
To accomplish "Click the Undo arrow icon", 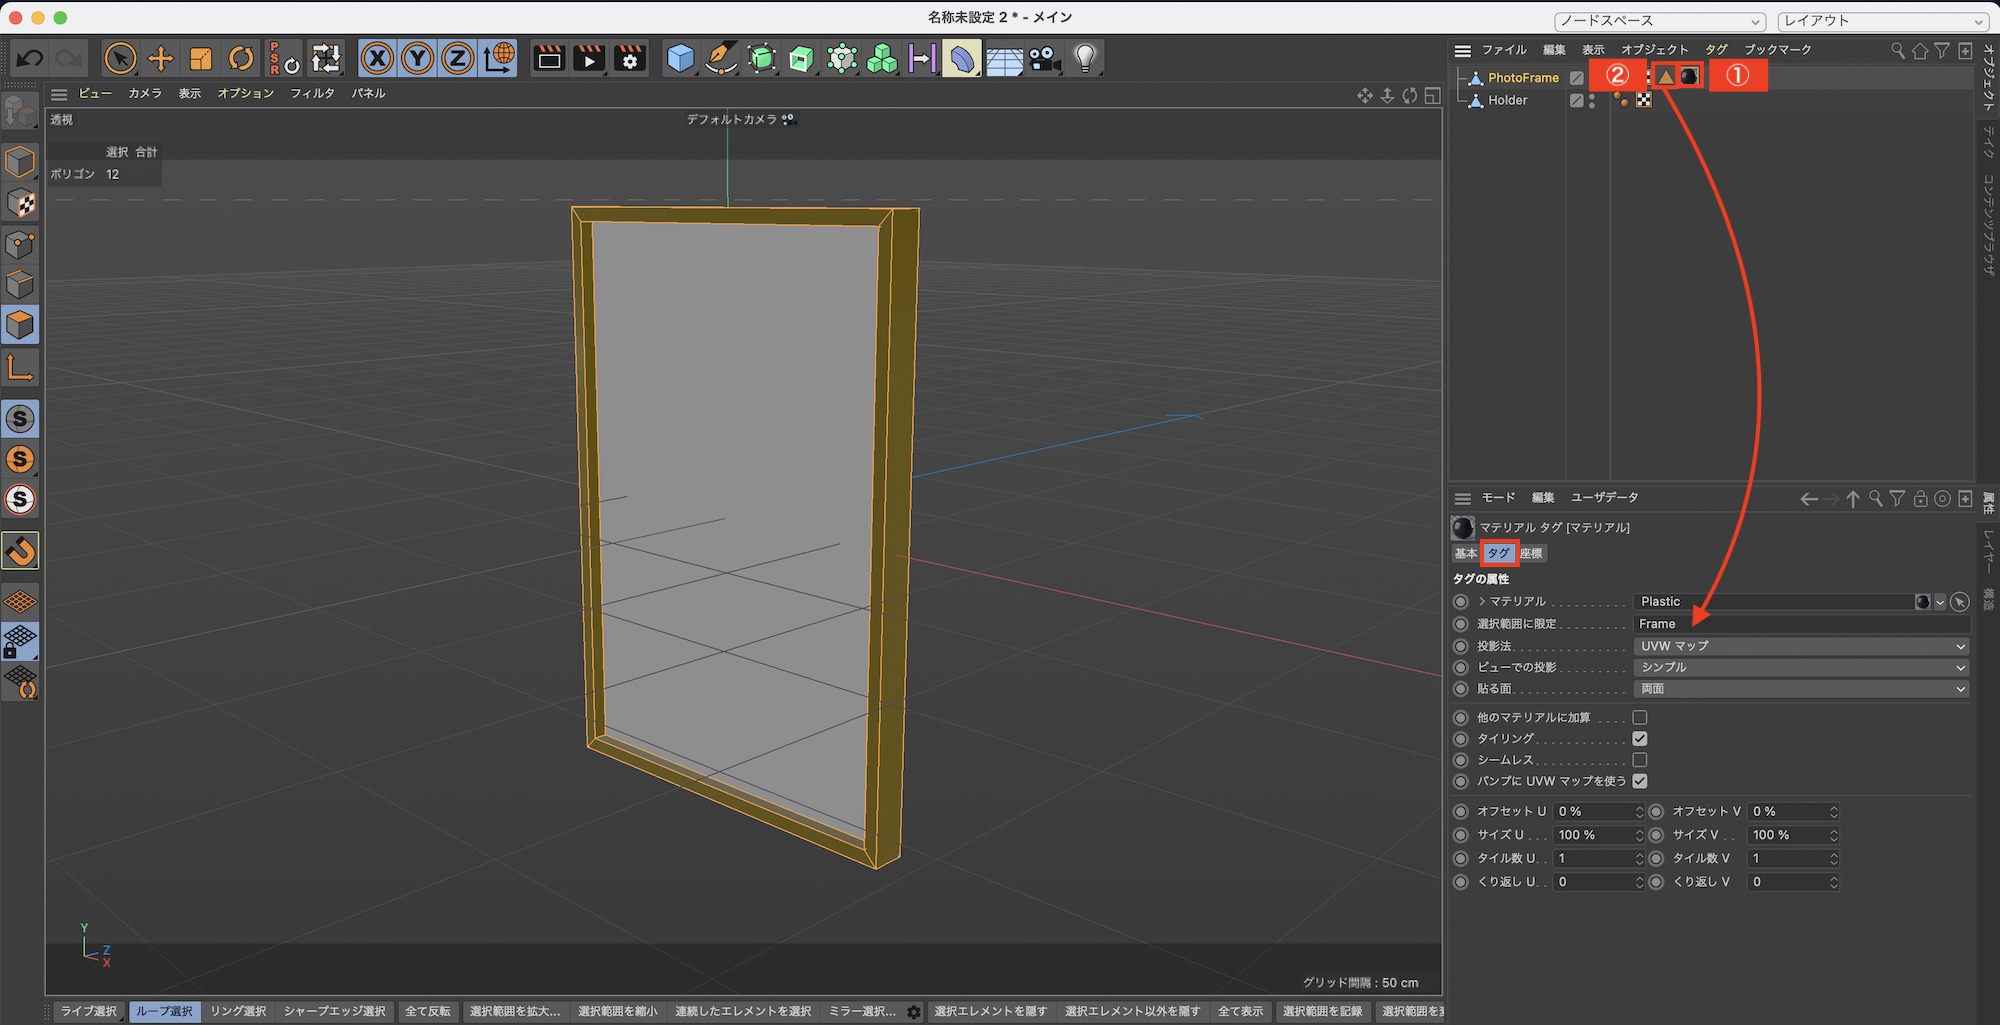I will tap(30, 59).
